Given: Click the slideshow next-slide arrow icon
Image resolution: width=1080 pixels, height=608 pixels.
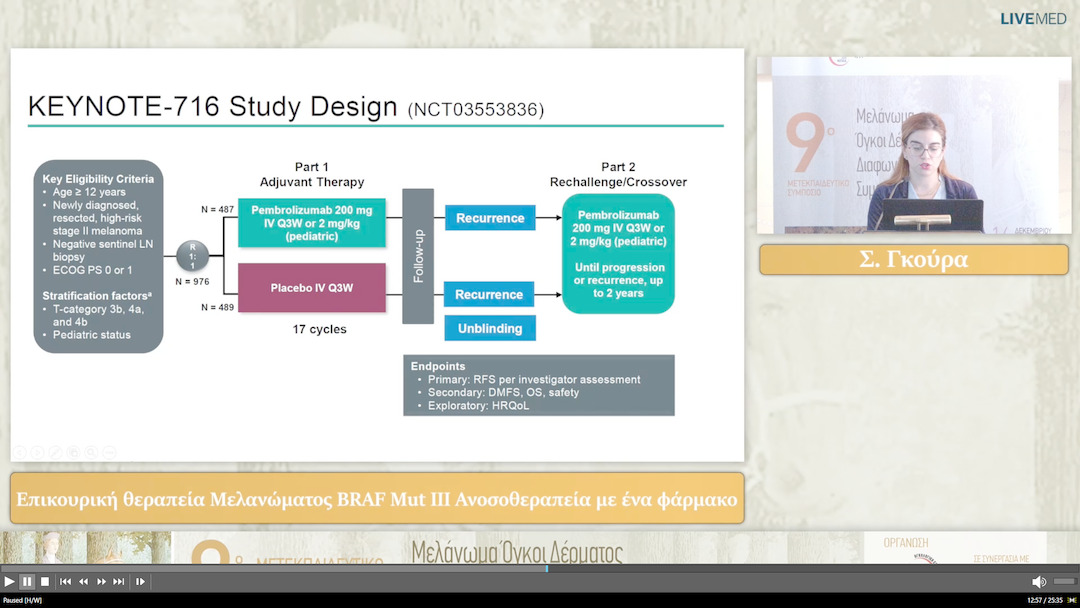Looking at the screenshot, I should coord(37,452).
